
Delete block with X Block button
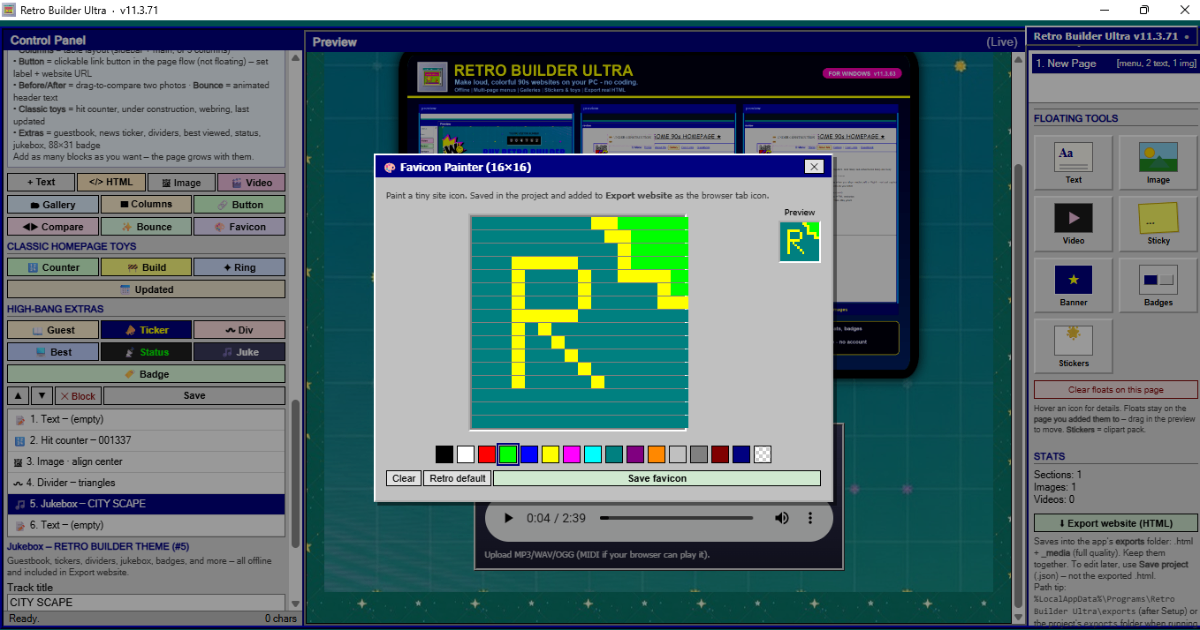78,396
